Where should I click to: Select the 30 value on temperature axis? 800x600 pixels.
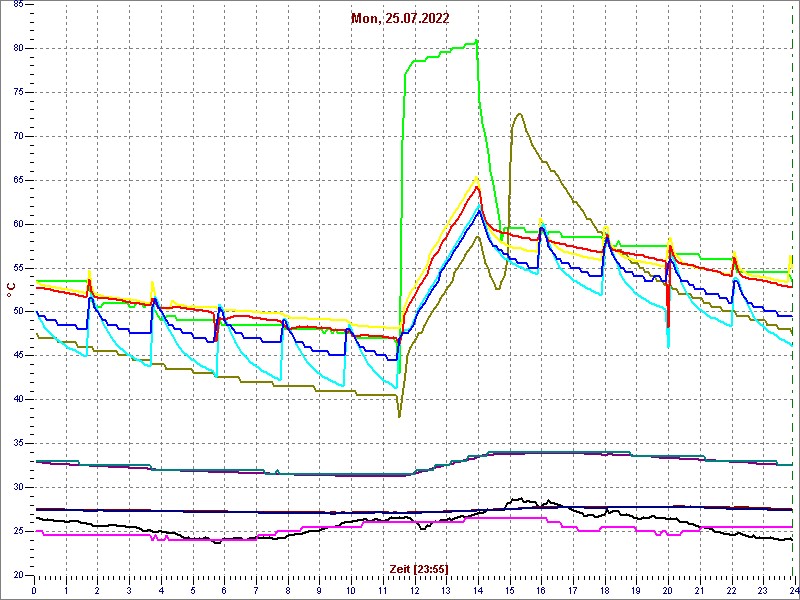[16, 487]
